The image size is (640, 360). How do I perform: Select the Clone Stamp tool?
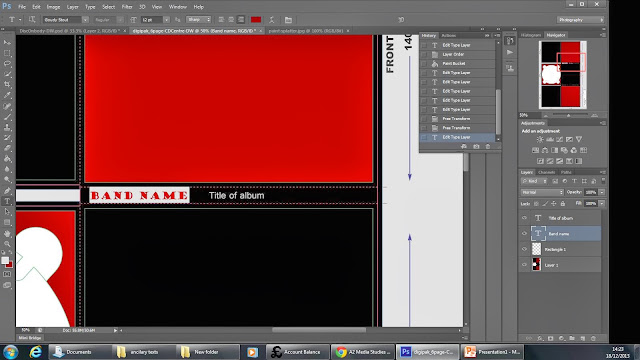point(7,127)
